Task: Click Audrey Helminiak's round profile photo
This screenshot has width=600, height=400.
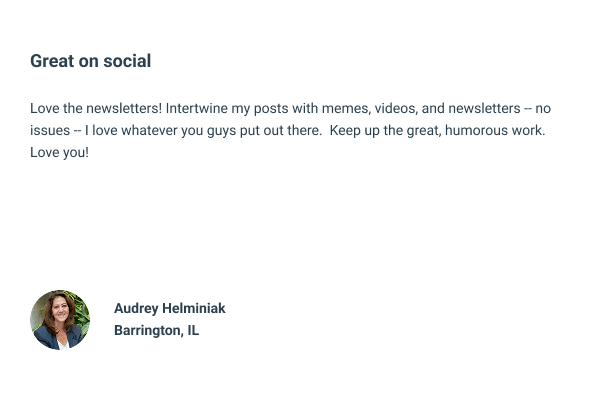Action: click(x=60, y=320)
